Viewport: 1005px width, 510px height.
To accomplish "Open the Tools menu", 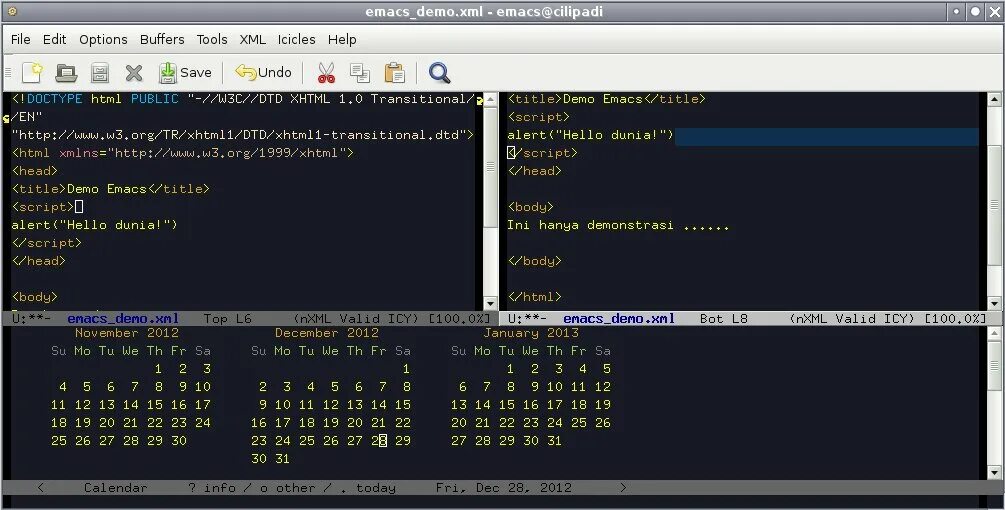I will 212,39.
